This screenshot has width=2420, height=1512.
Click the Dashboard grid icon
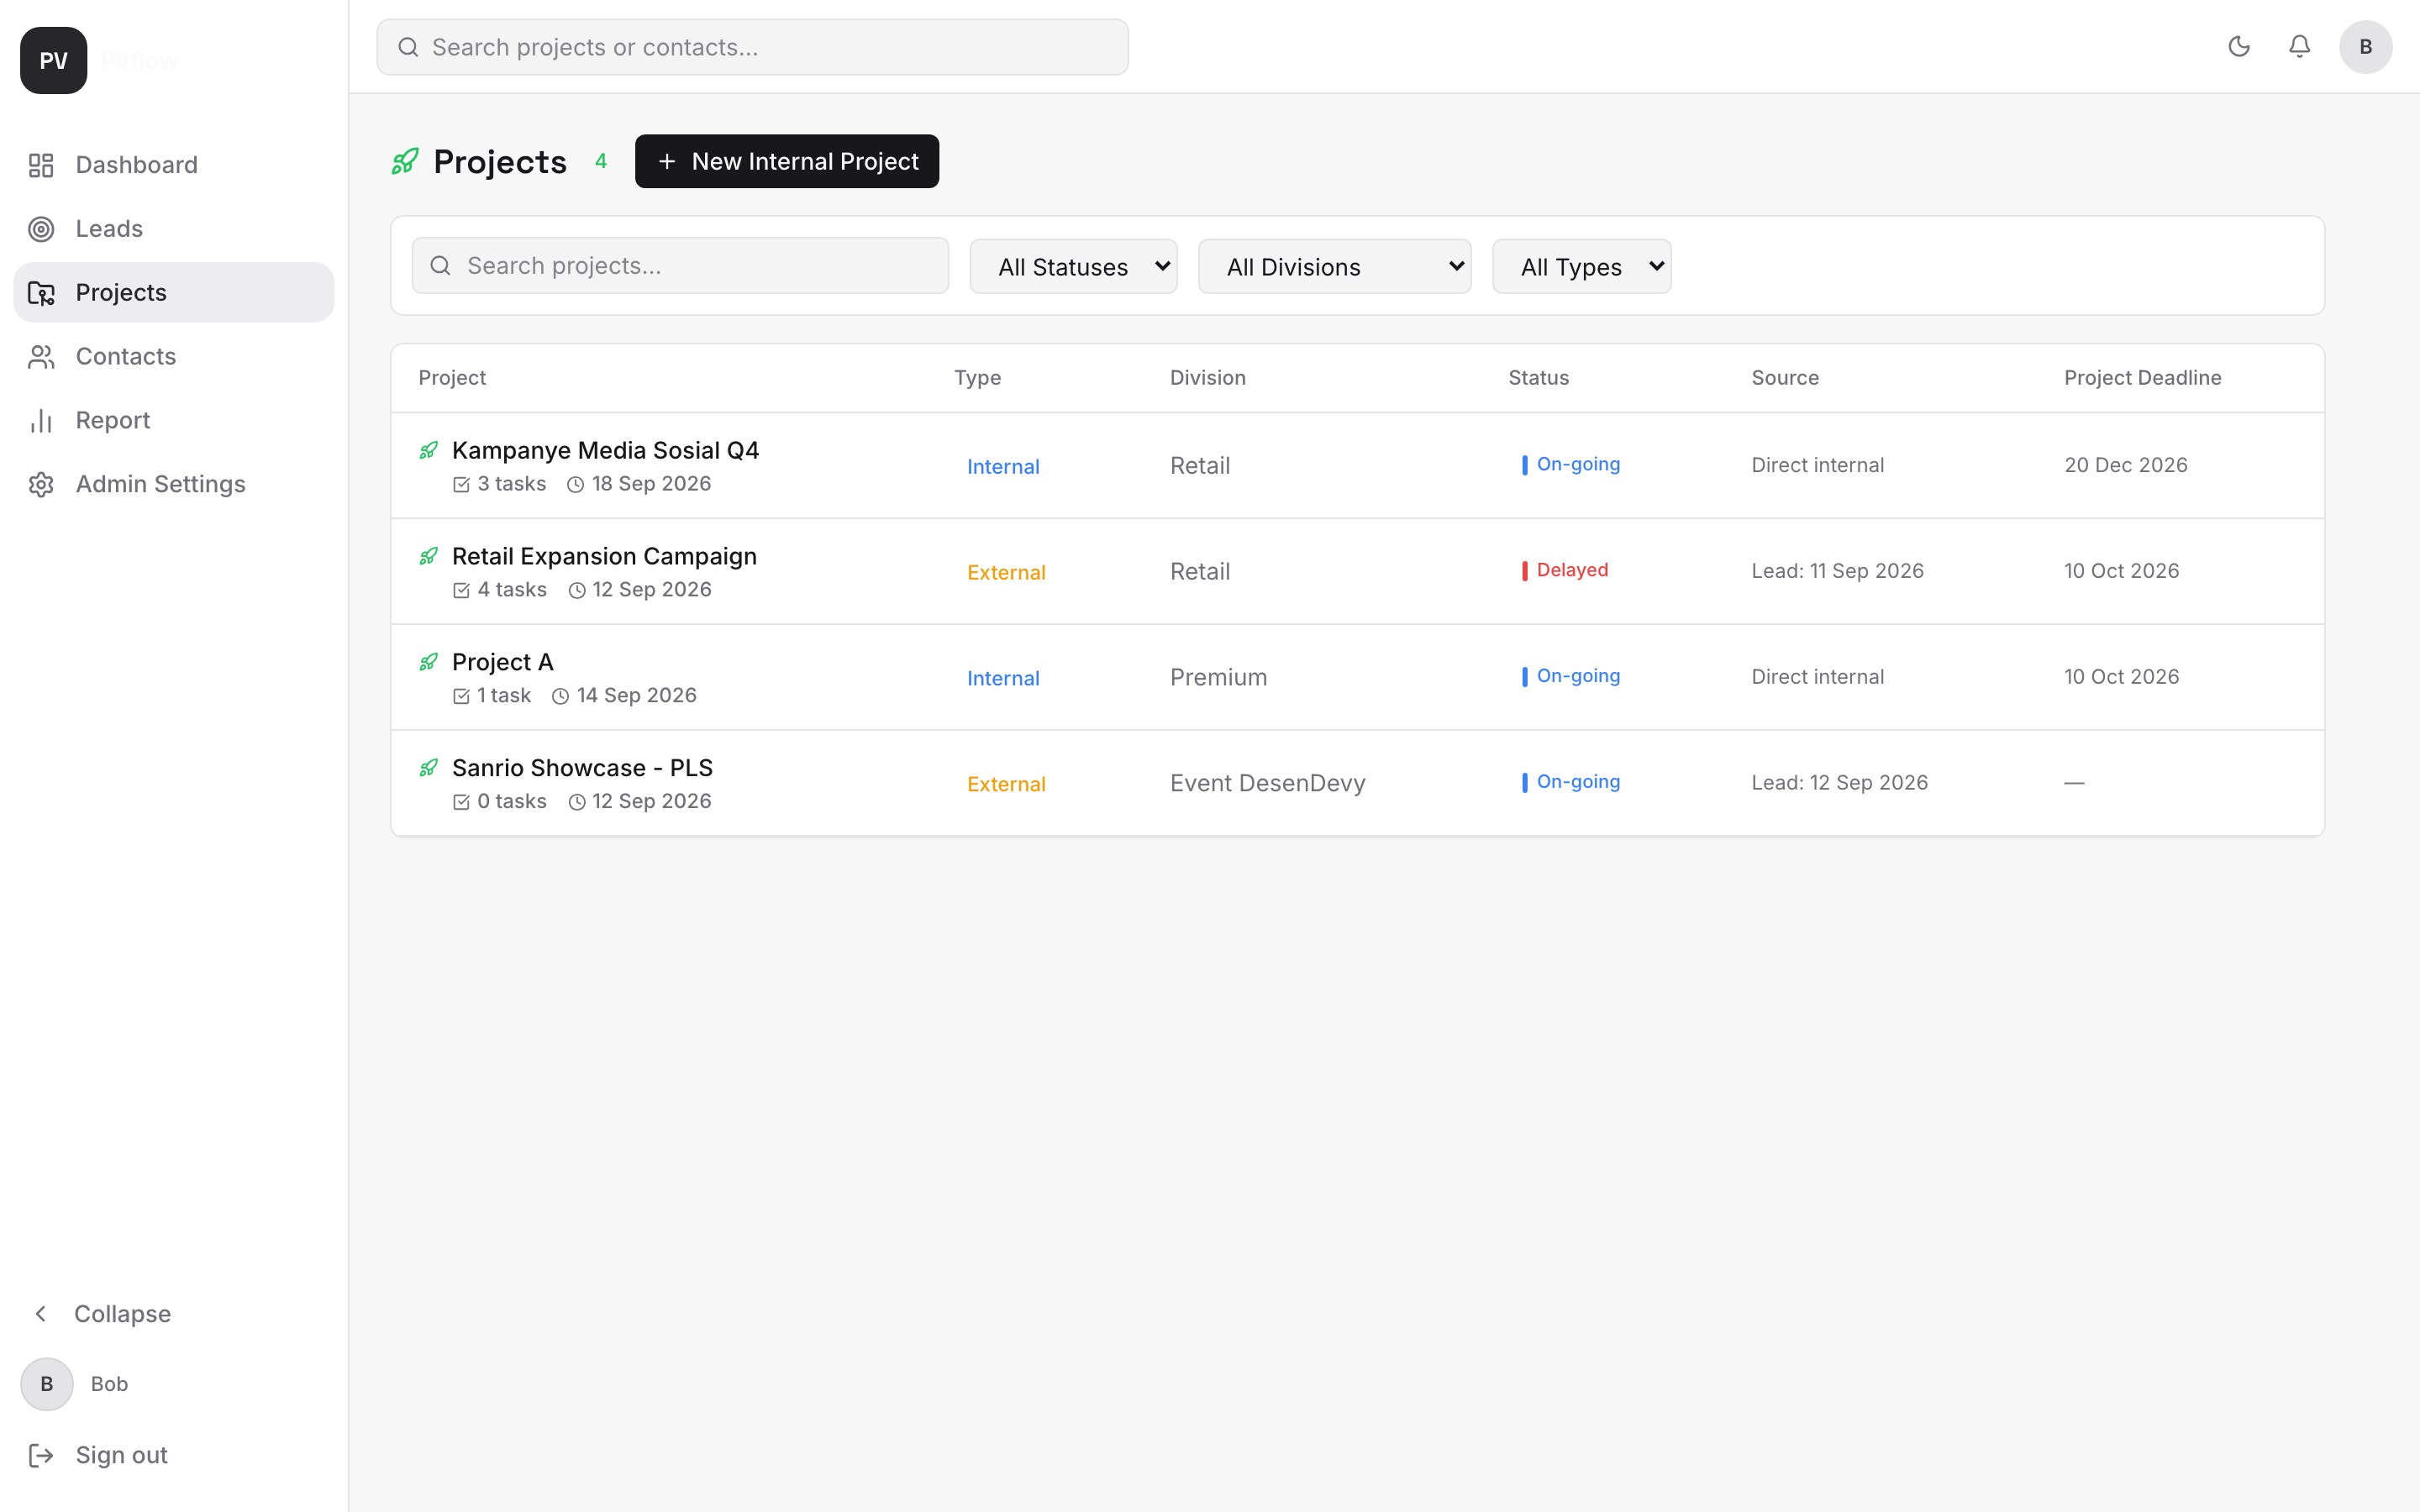tap(41, 165)
